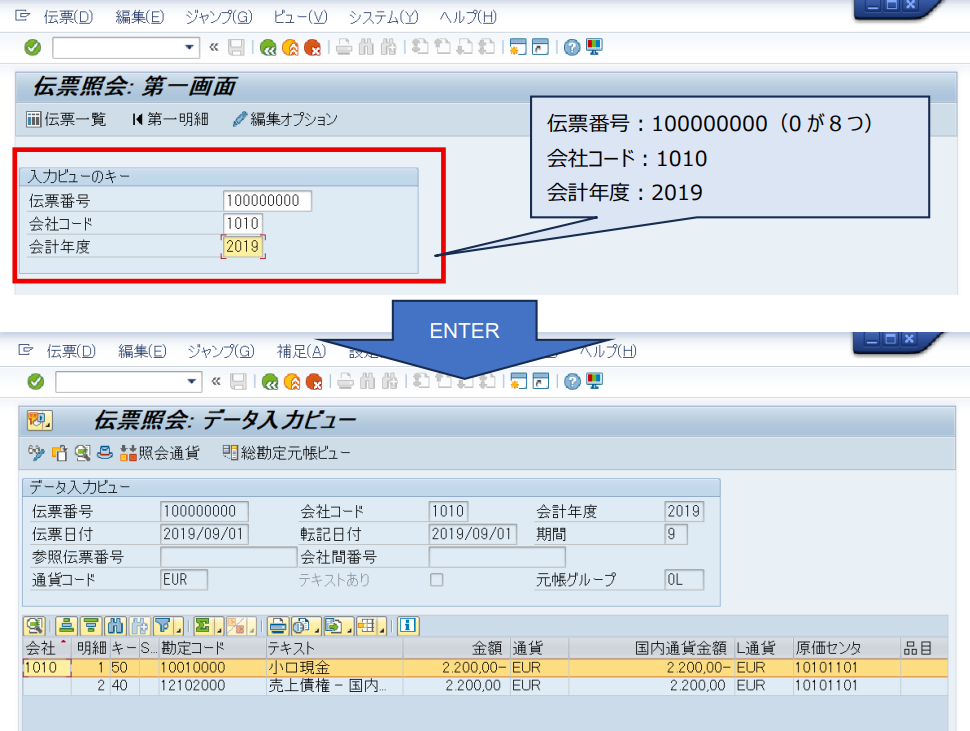Click the Back green arrow icon in upper window
Viewport: 970px width, 731px height.
click(268, 47)
